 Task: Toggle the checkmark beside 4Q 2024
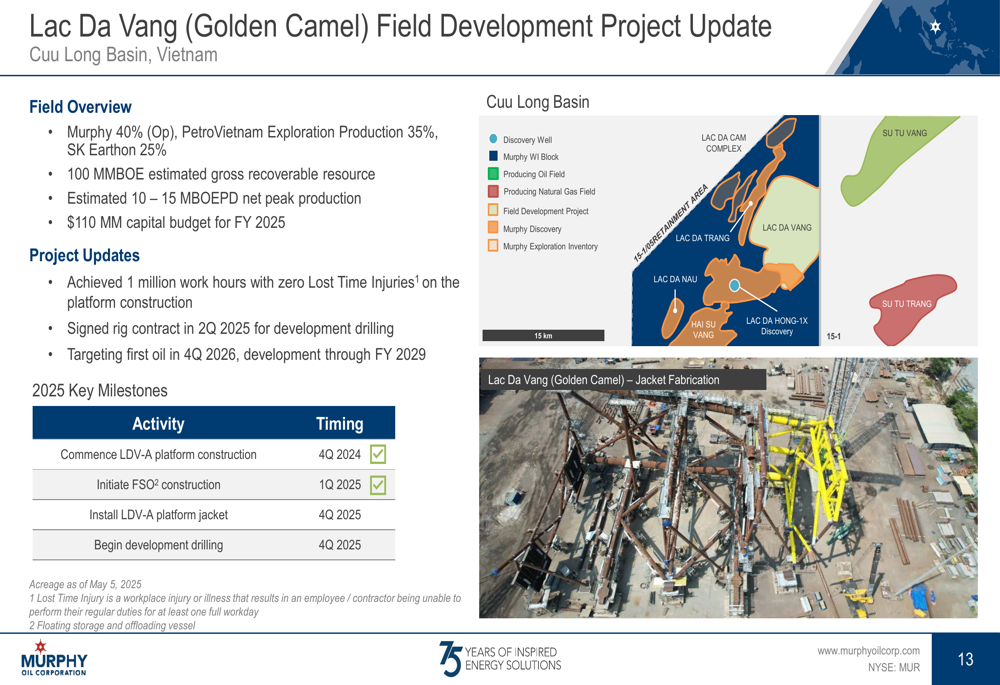378,455
